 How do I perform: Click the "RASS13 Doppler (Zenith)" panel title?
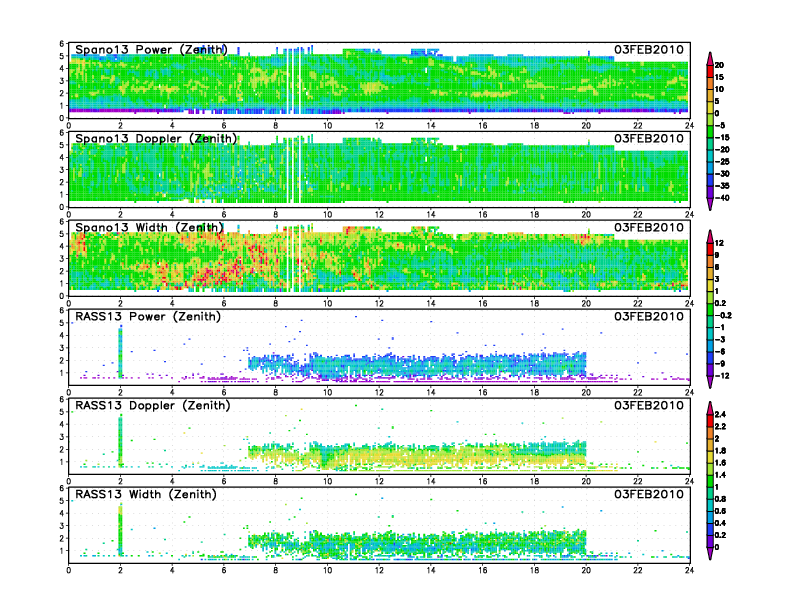[153, 405]
